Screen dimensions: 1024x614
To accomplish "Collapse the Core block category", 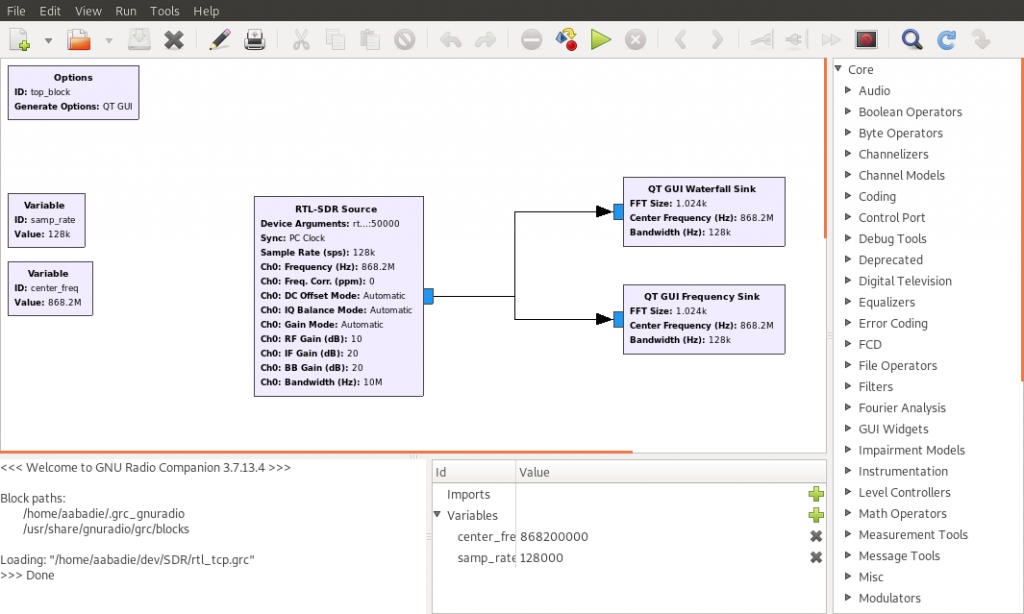I will 839,68.
